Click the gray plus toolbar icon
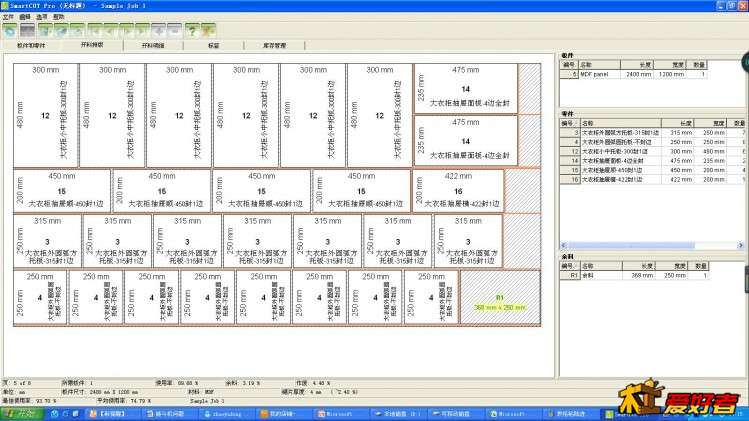The height and width of the screenshot is (421, 749). 158,31
